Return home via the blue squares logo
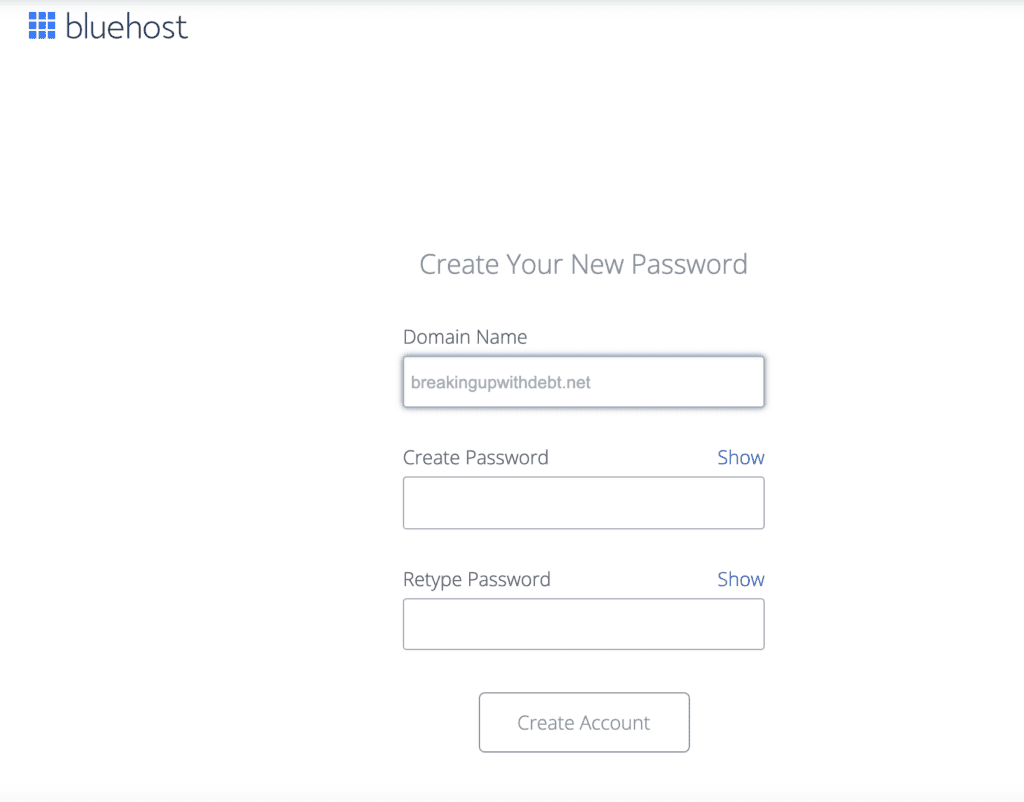Screen dimensions: 1024x802 pos(42,25)
